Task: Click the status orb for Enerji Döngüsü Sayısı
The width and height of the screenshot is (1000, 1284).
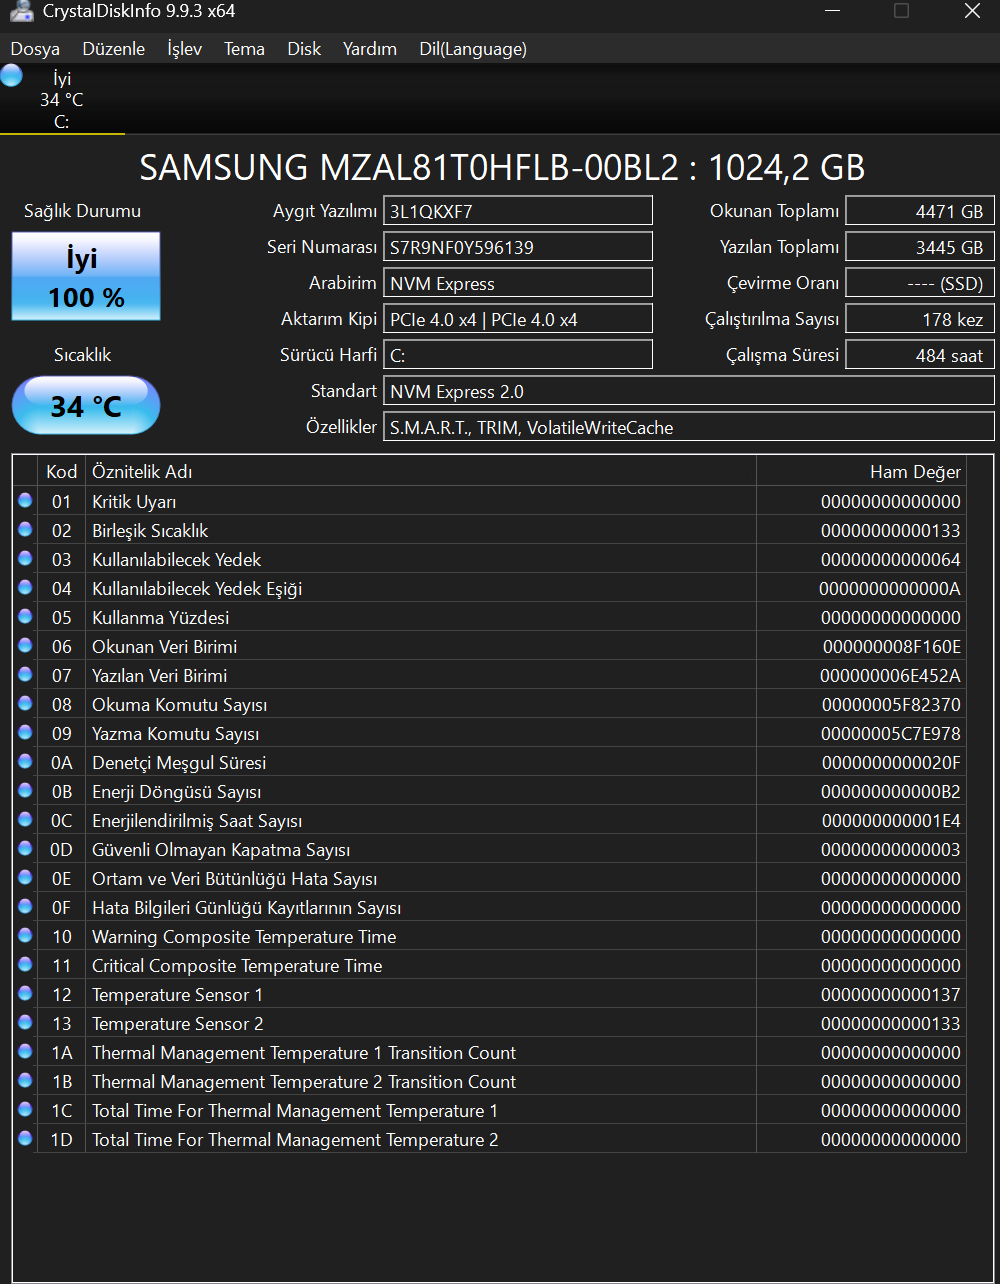Action: click(x=25, y=790)
